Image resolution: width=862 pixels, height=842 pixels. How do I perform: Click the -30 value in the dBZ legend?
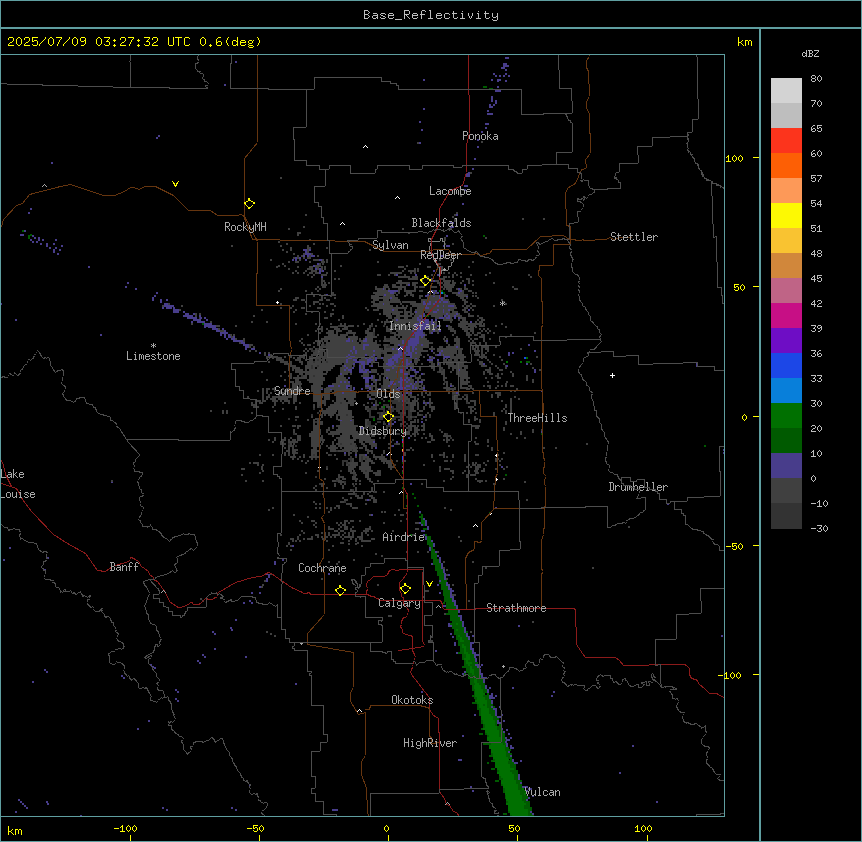819,528
